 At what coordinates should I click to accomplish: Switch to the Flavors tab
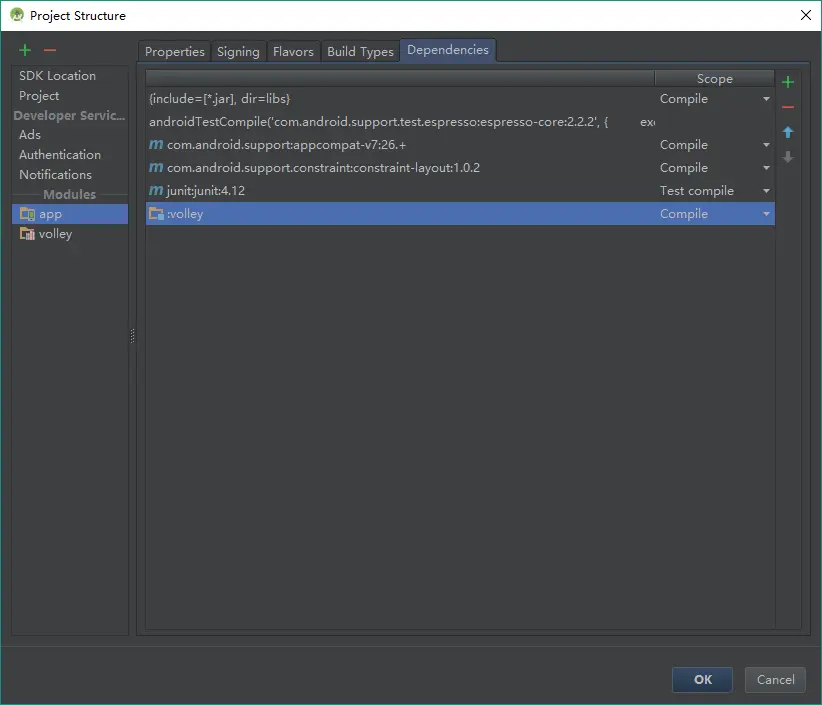[x=293, y=51]
